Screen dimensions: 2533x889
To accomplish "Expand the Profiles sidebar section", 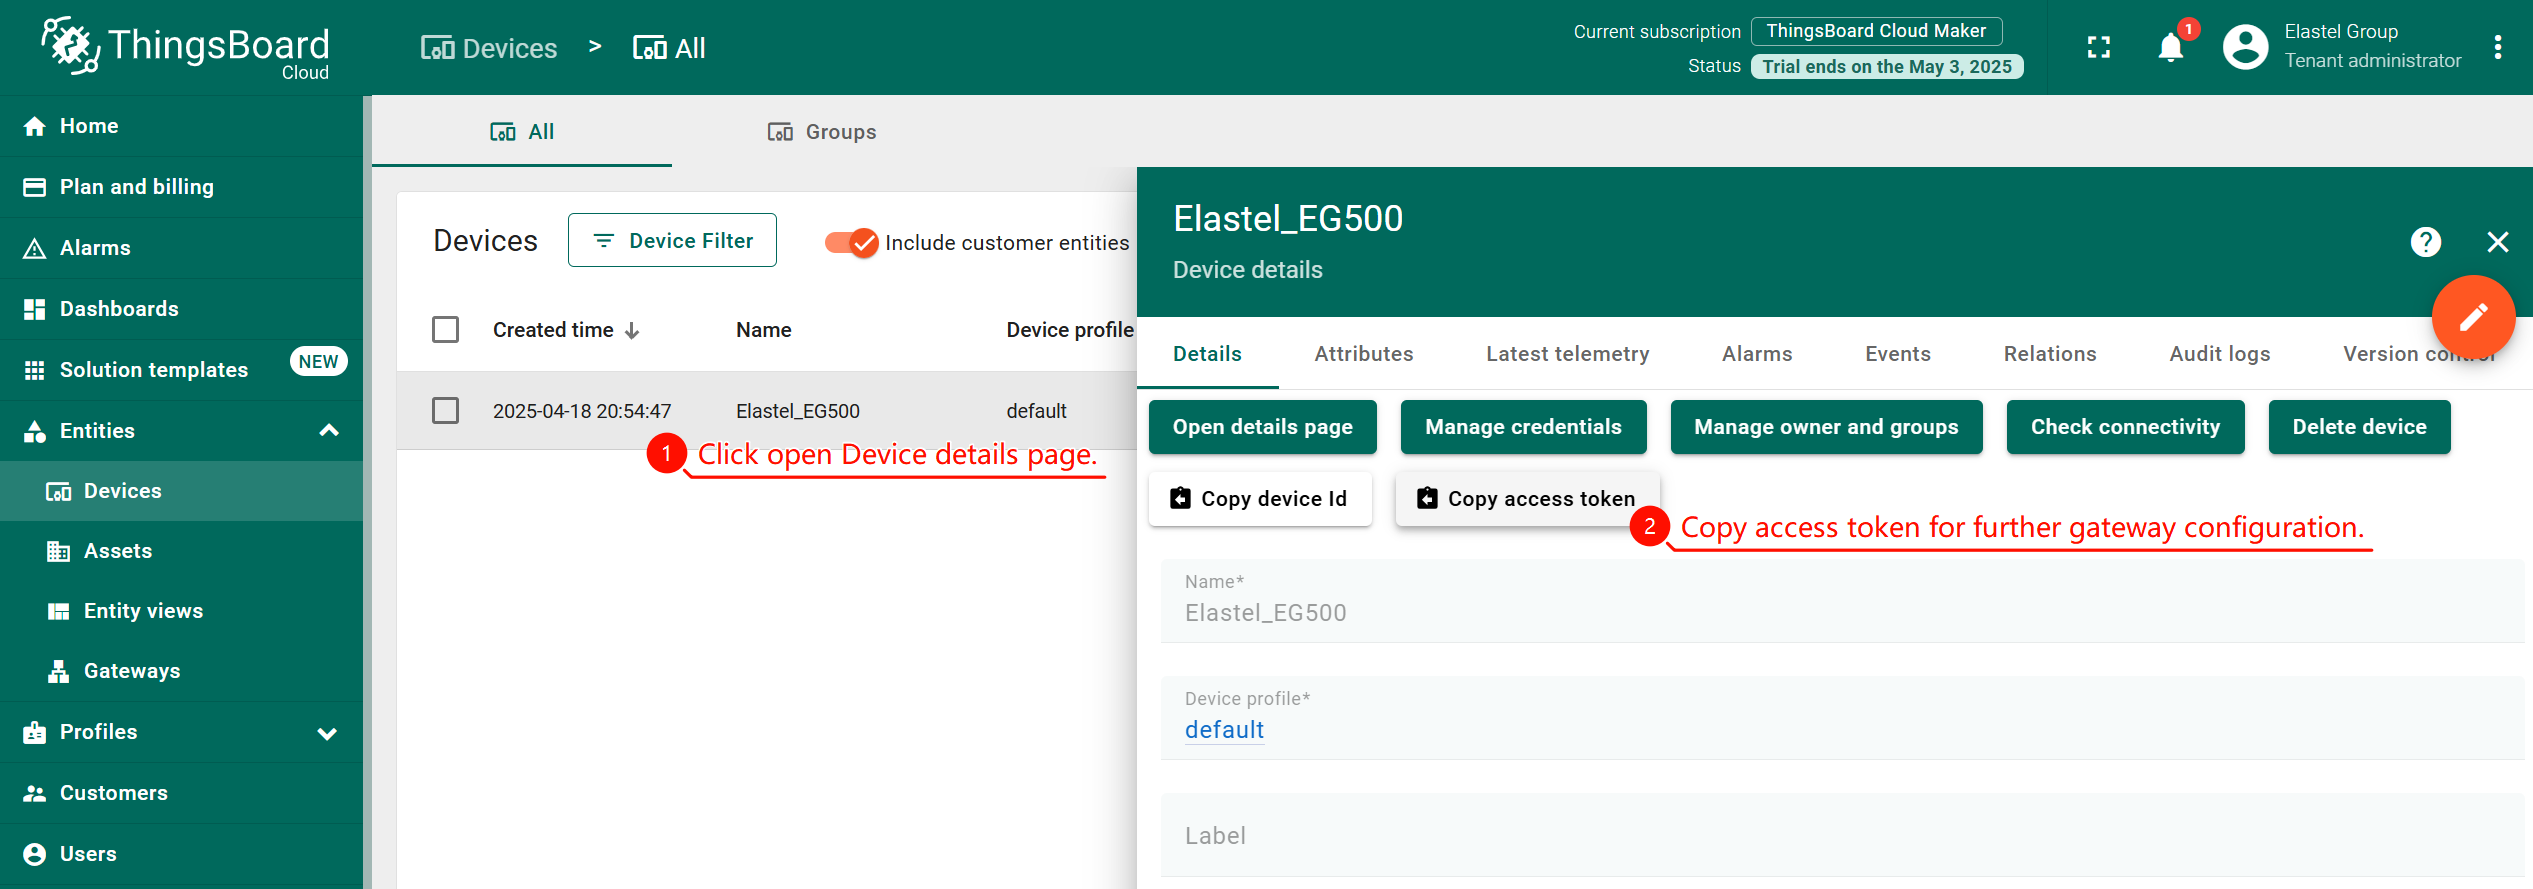I will point(327,733).
